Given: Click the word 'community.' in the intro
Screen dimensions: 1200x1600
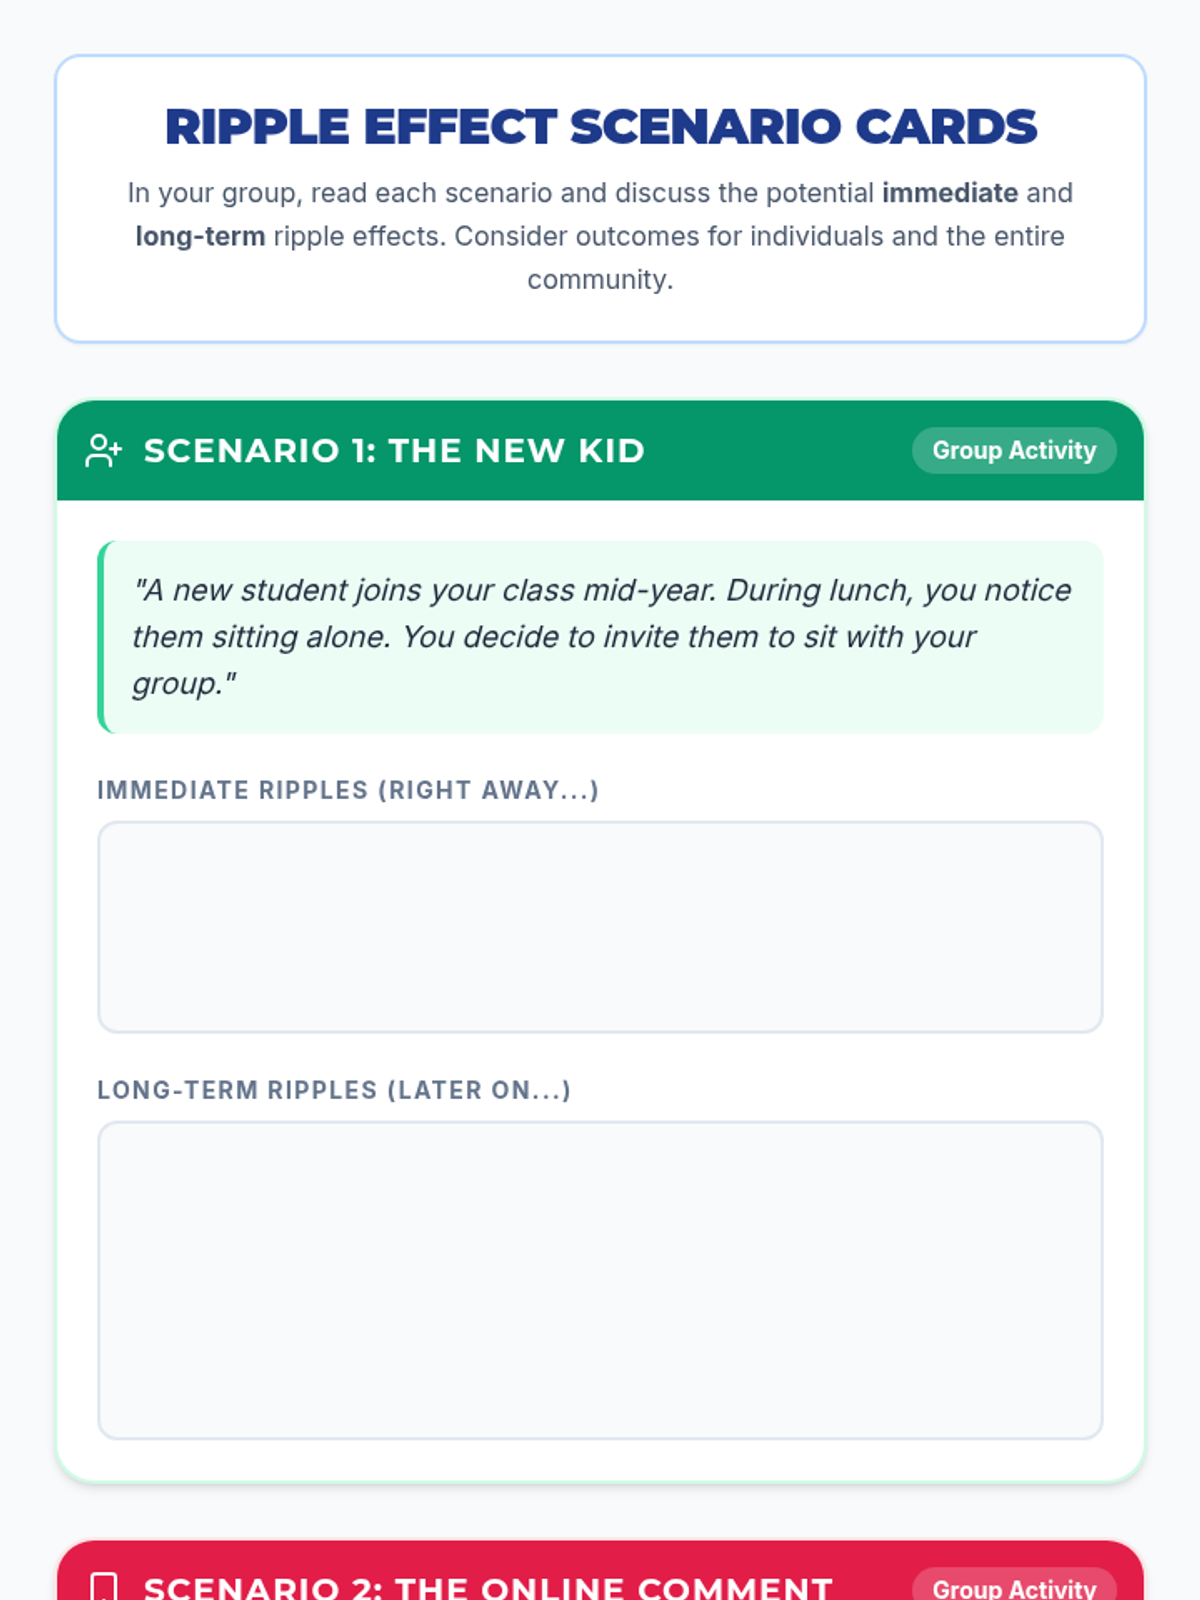Looking at the screenshot, I should coord(600,280).
